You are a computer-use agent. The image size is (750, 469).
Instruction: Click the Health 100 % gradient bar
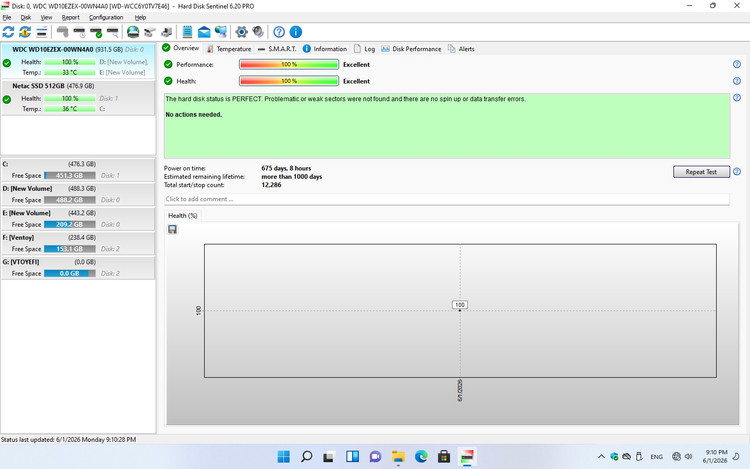coord(289,81)
